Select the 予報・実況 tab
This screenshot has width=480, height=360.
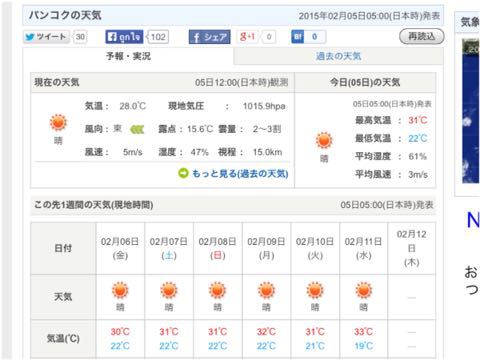pyautogui.click(x=128, y=56)
